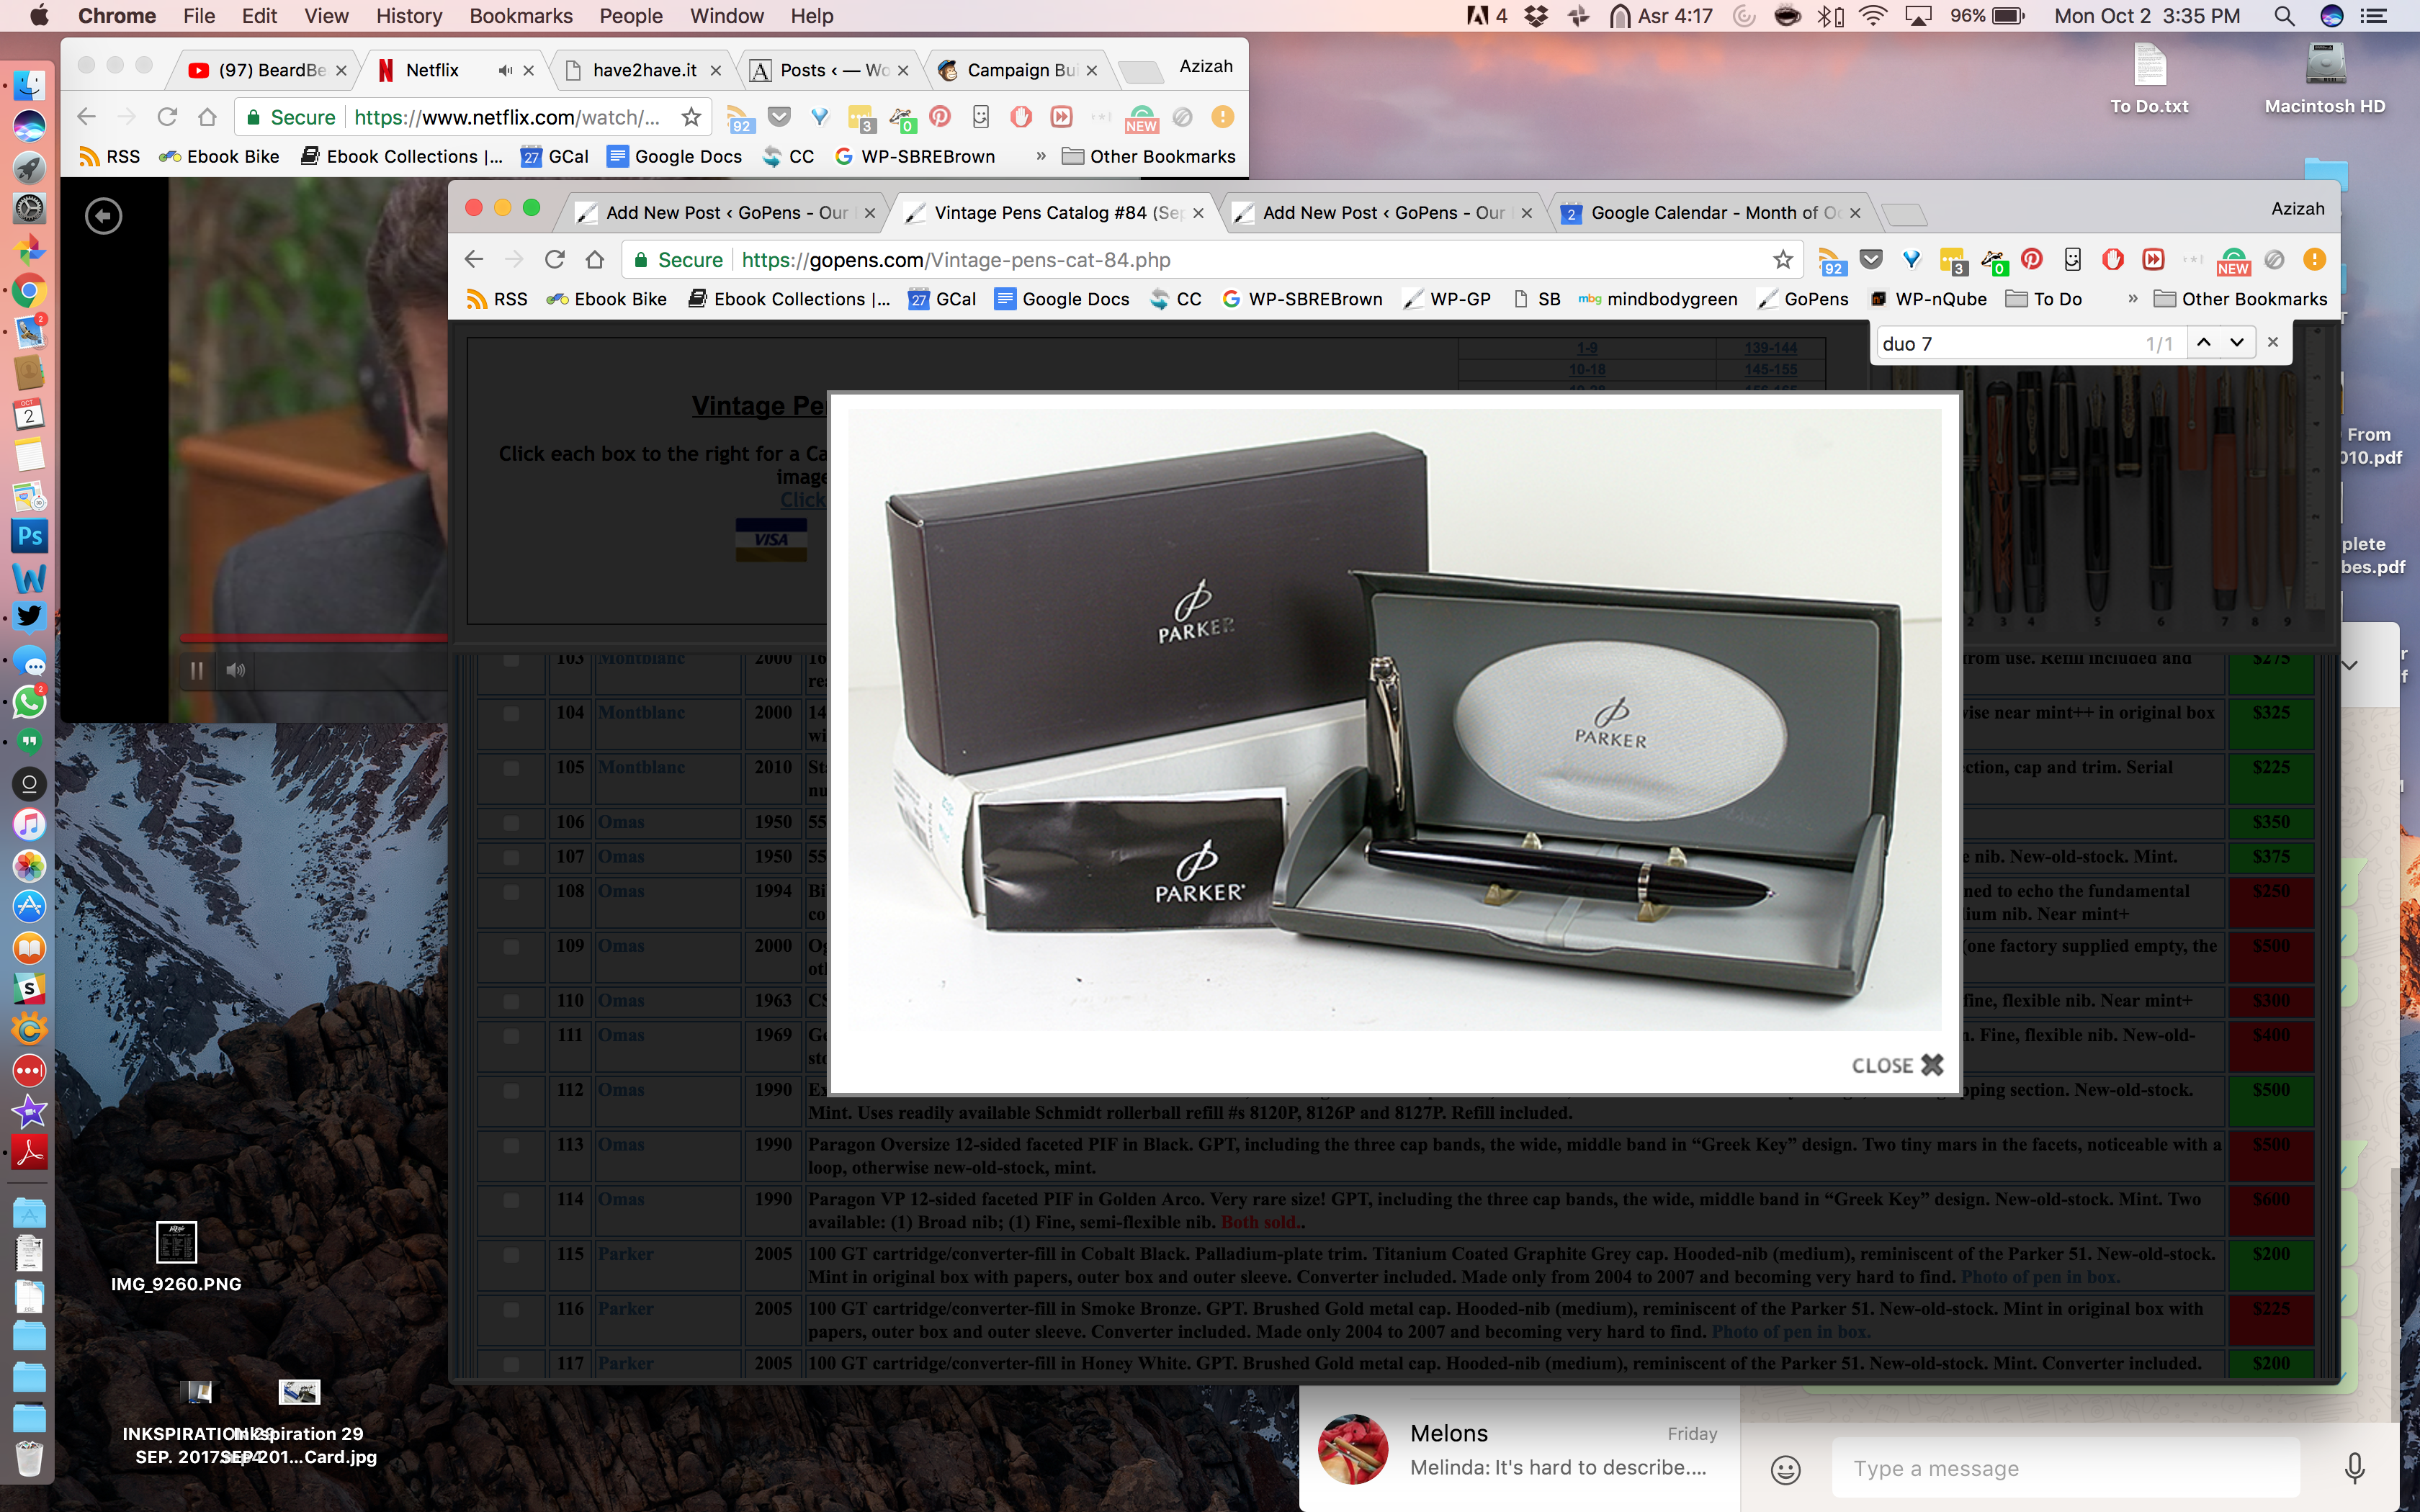Open Melons chat in WhatsApp

(x=1520, y=1449)
